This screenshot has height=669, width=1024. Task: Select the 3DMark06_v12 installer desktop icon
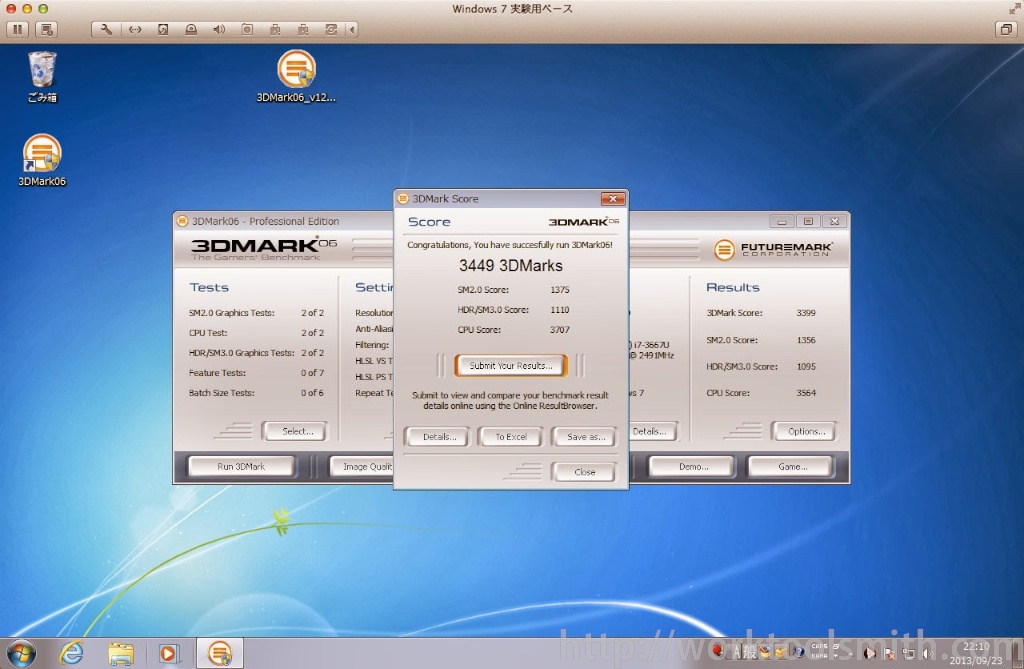click(296, 77)
